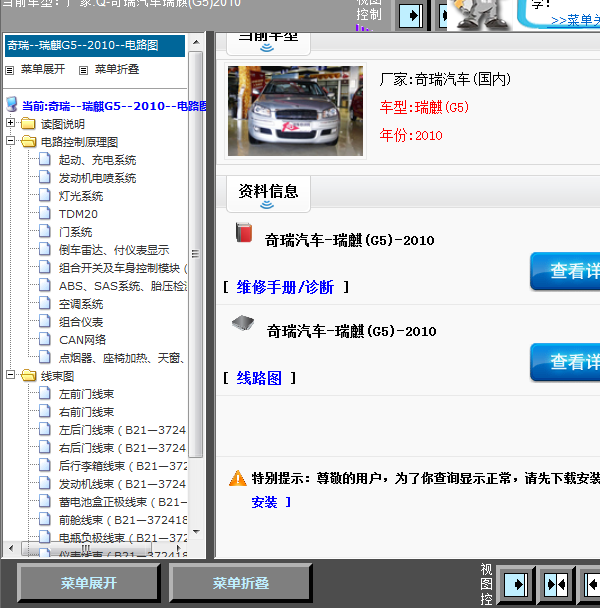The height and width of the screenshot is (608, 600).
Task: Click bottom split-center view control icon
Action: pyautogui.click(x=556, y=584)
